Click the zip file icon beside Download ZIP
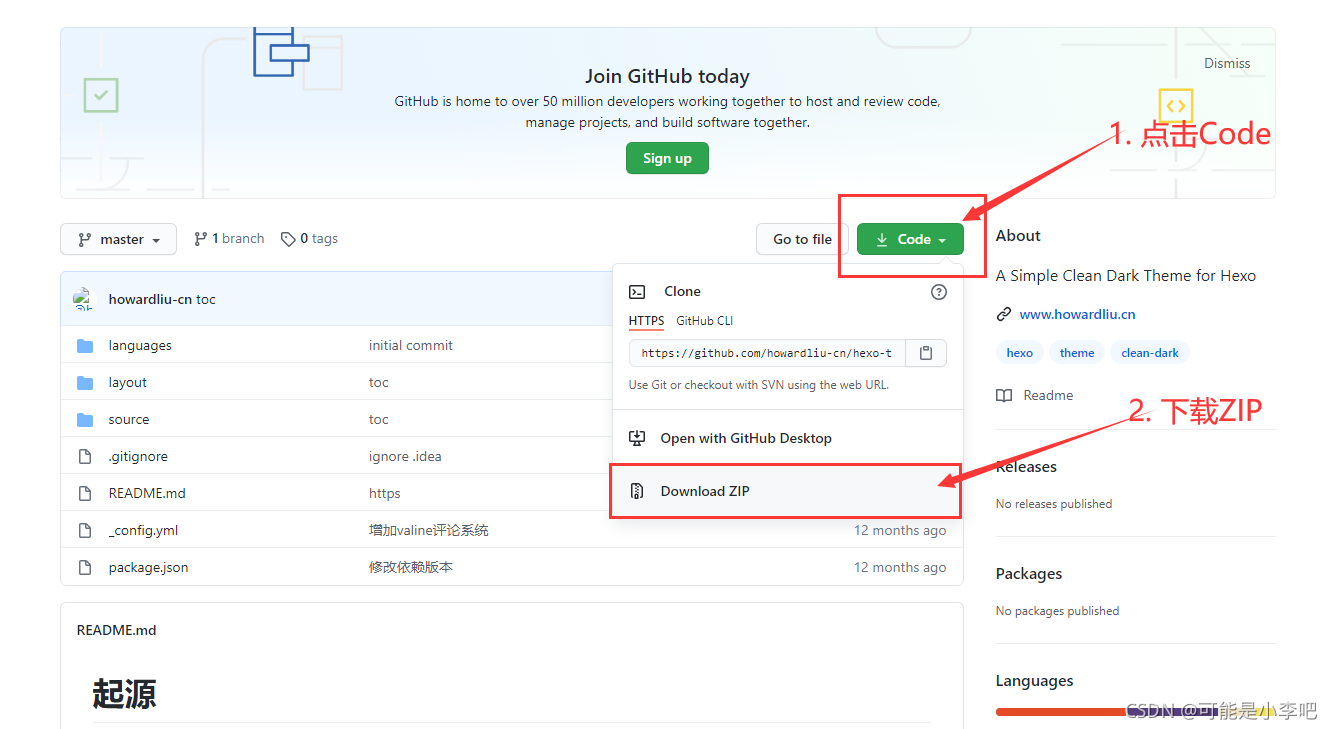Image resolution: width=1333 pixels, height=729 pixels. (x=637, y=491)
